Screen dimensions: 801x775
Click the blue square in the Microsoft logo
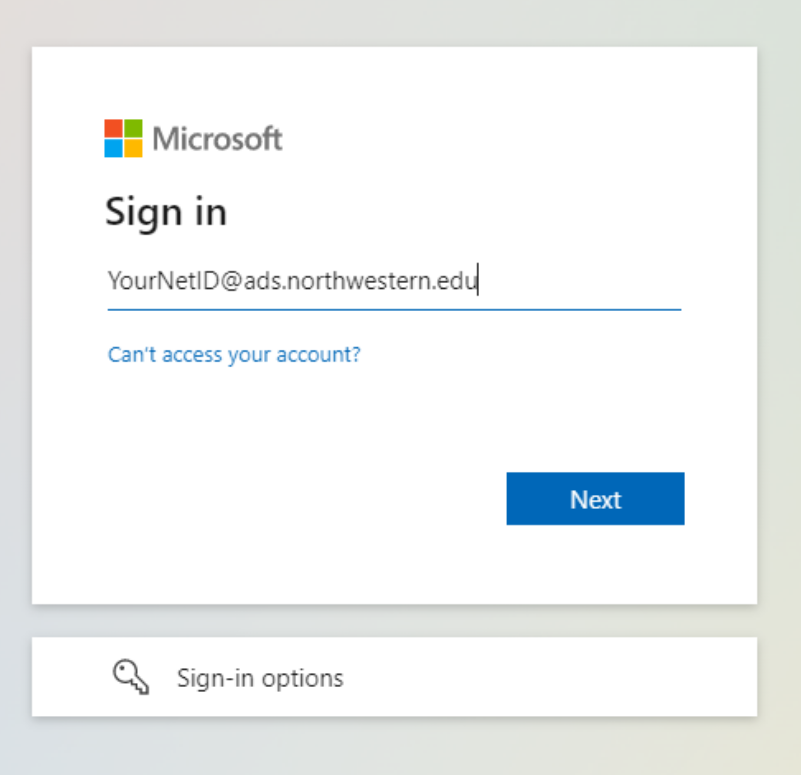(x=113, y=148)
